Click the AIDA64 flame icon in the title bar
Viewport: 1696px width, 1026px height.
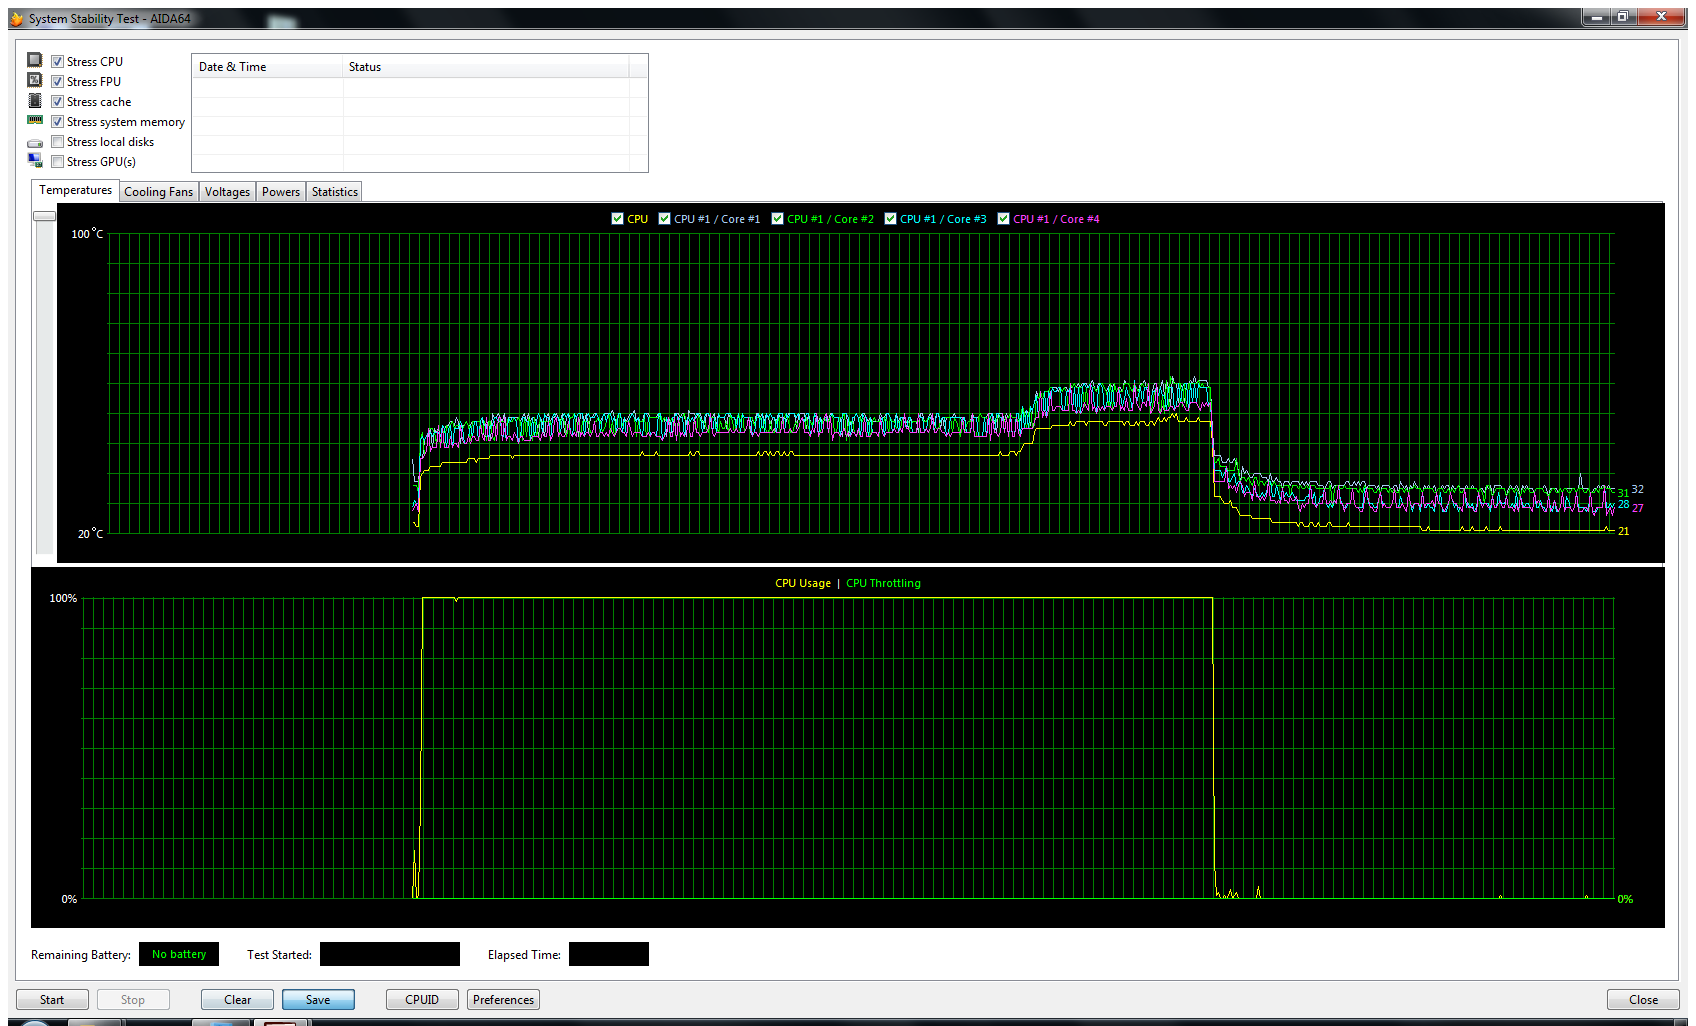pos(17,19)
